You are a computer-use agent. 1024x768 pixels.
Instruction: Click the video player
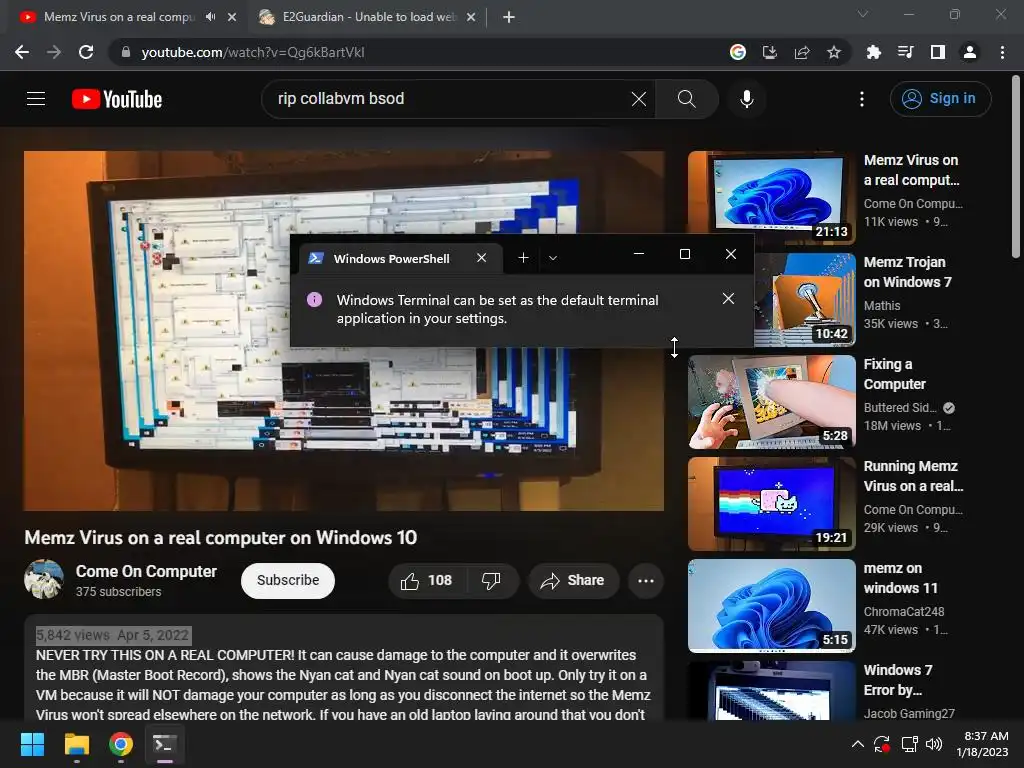pos(344,330)
